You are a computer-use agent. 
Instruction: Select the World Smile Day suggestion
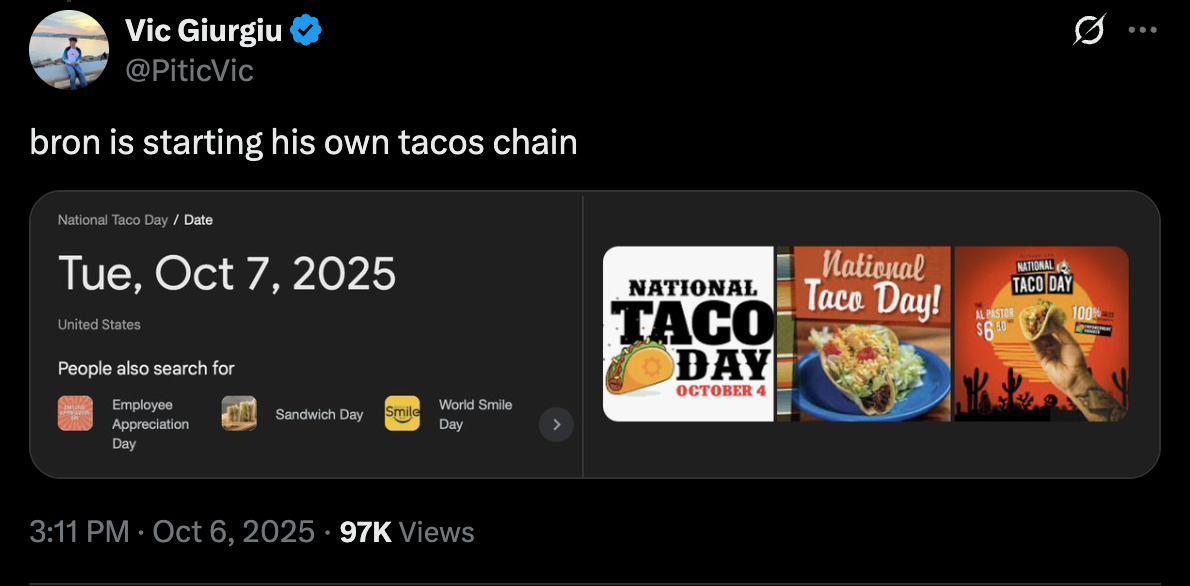point(475,414)
